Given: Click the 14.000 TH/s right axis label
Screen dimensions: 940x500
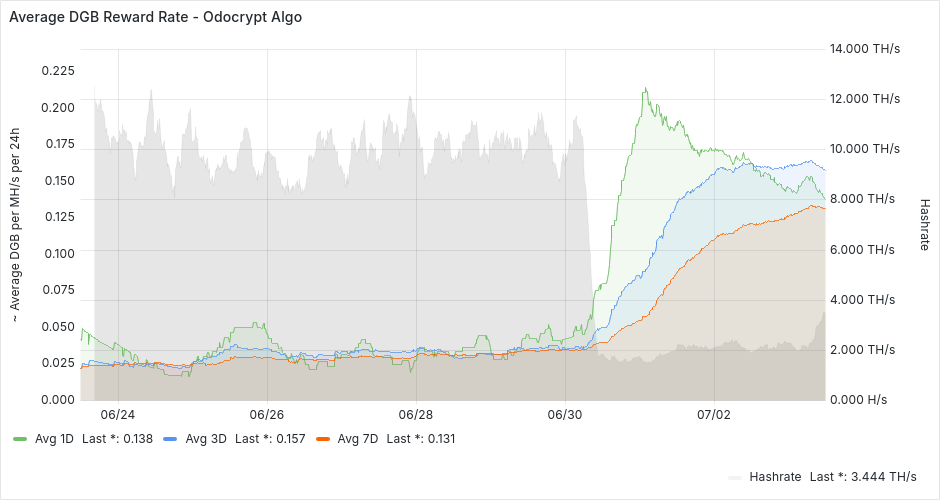Looking at the screenshot, I should coord(865,49).
